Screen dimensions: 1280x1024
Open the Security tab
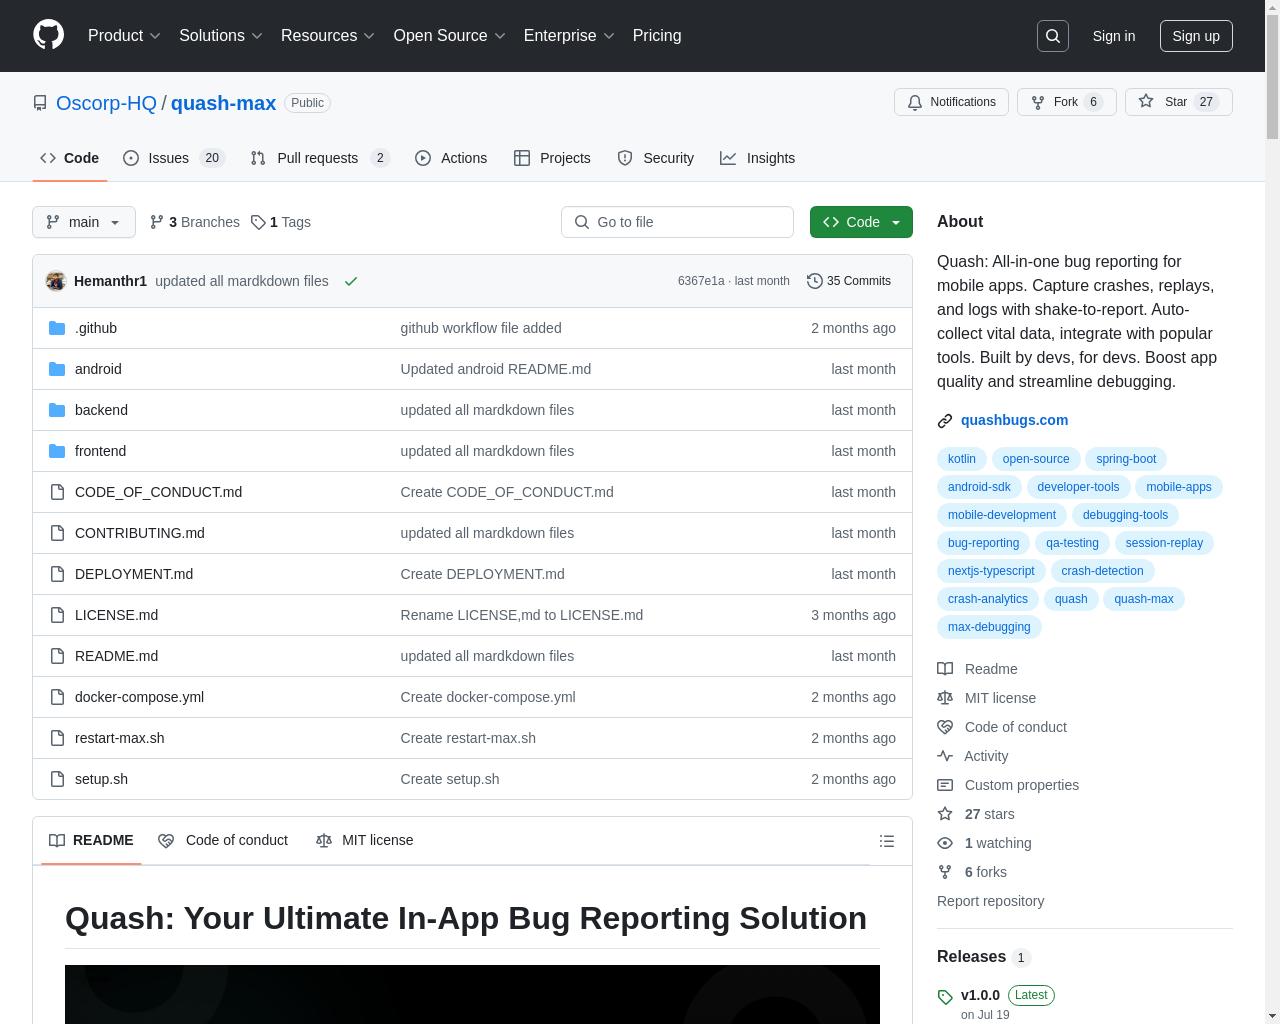coord(656,158)
